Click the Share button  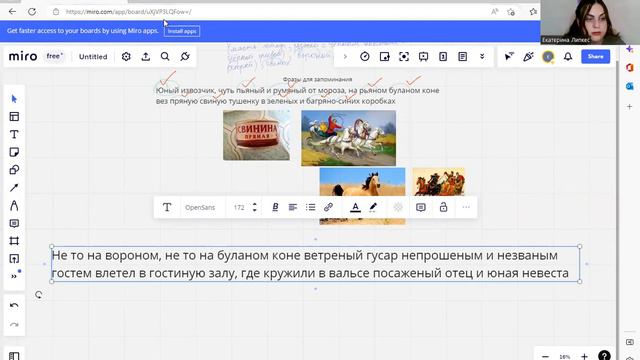coord(596,57)
